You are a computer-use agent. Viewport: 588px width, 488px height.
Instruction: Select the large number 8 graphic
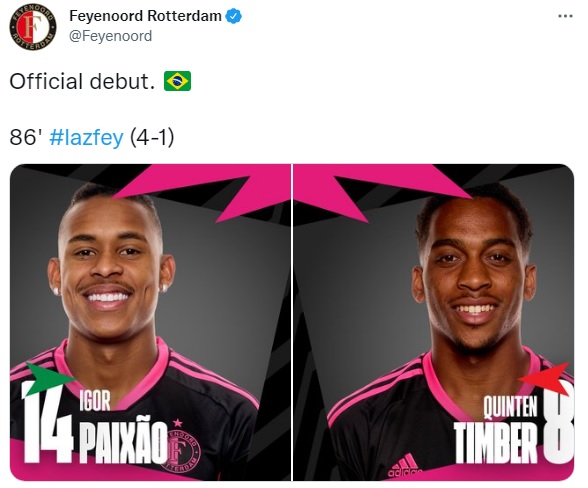pyautogui.click(x=558, y=424)
